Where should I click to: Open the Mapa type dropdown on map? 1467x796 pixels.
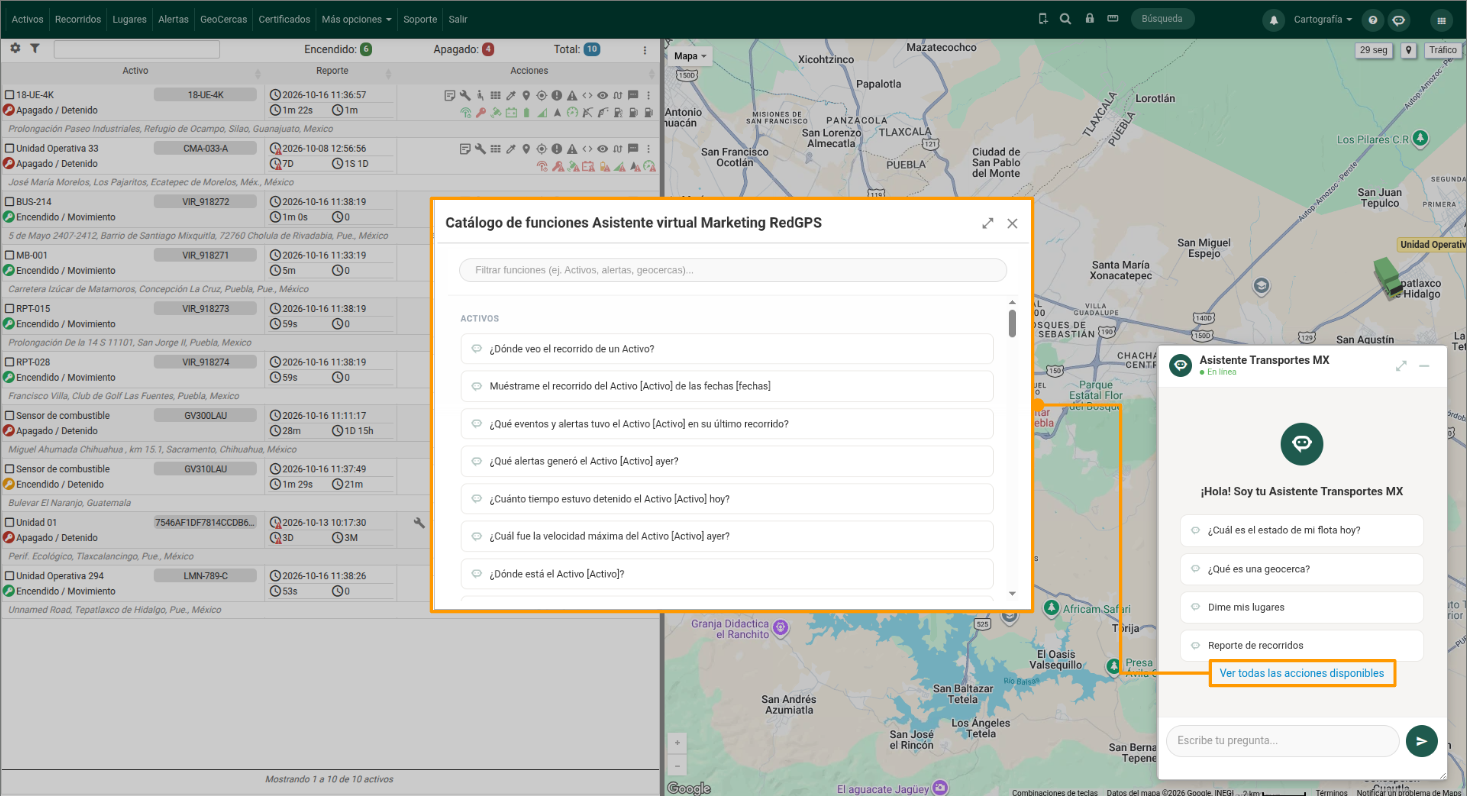tap(690, 56)
